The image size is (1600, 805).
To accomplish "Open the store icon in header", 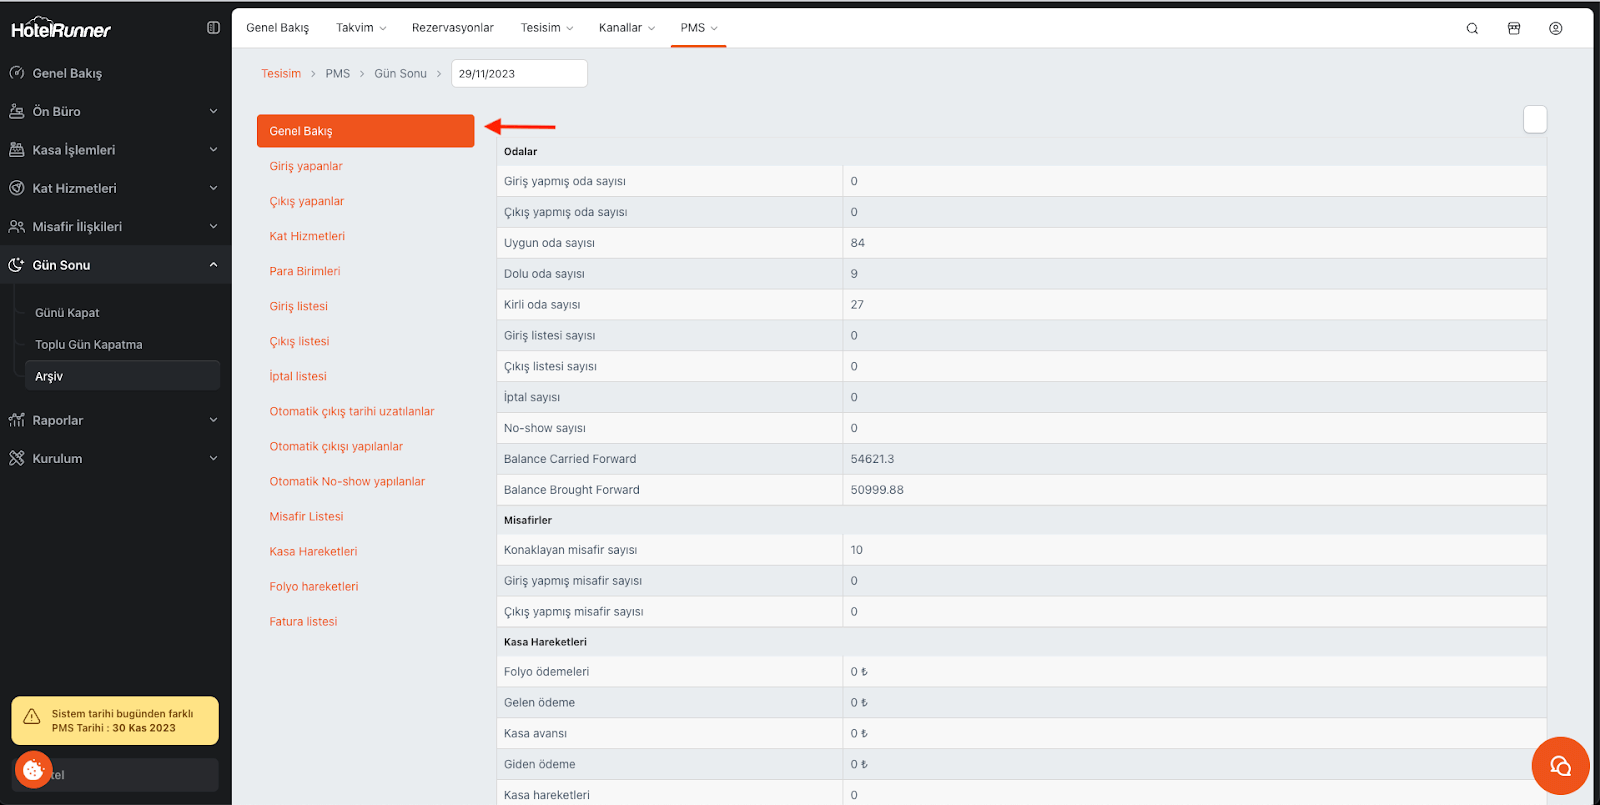I will (x=1514, y=28).
